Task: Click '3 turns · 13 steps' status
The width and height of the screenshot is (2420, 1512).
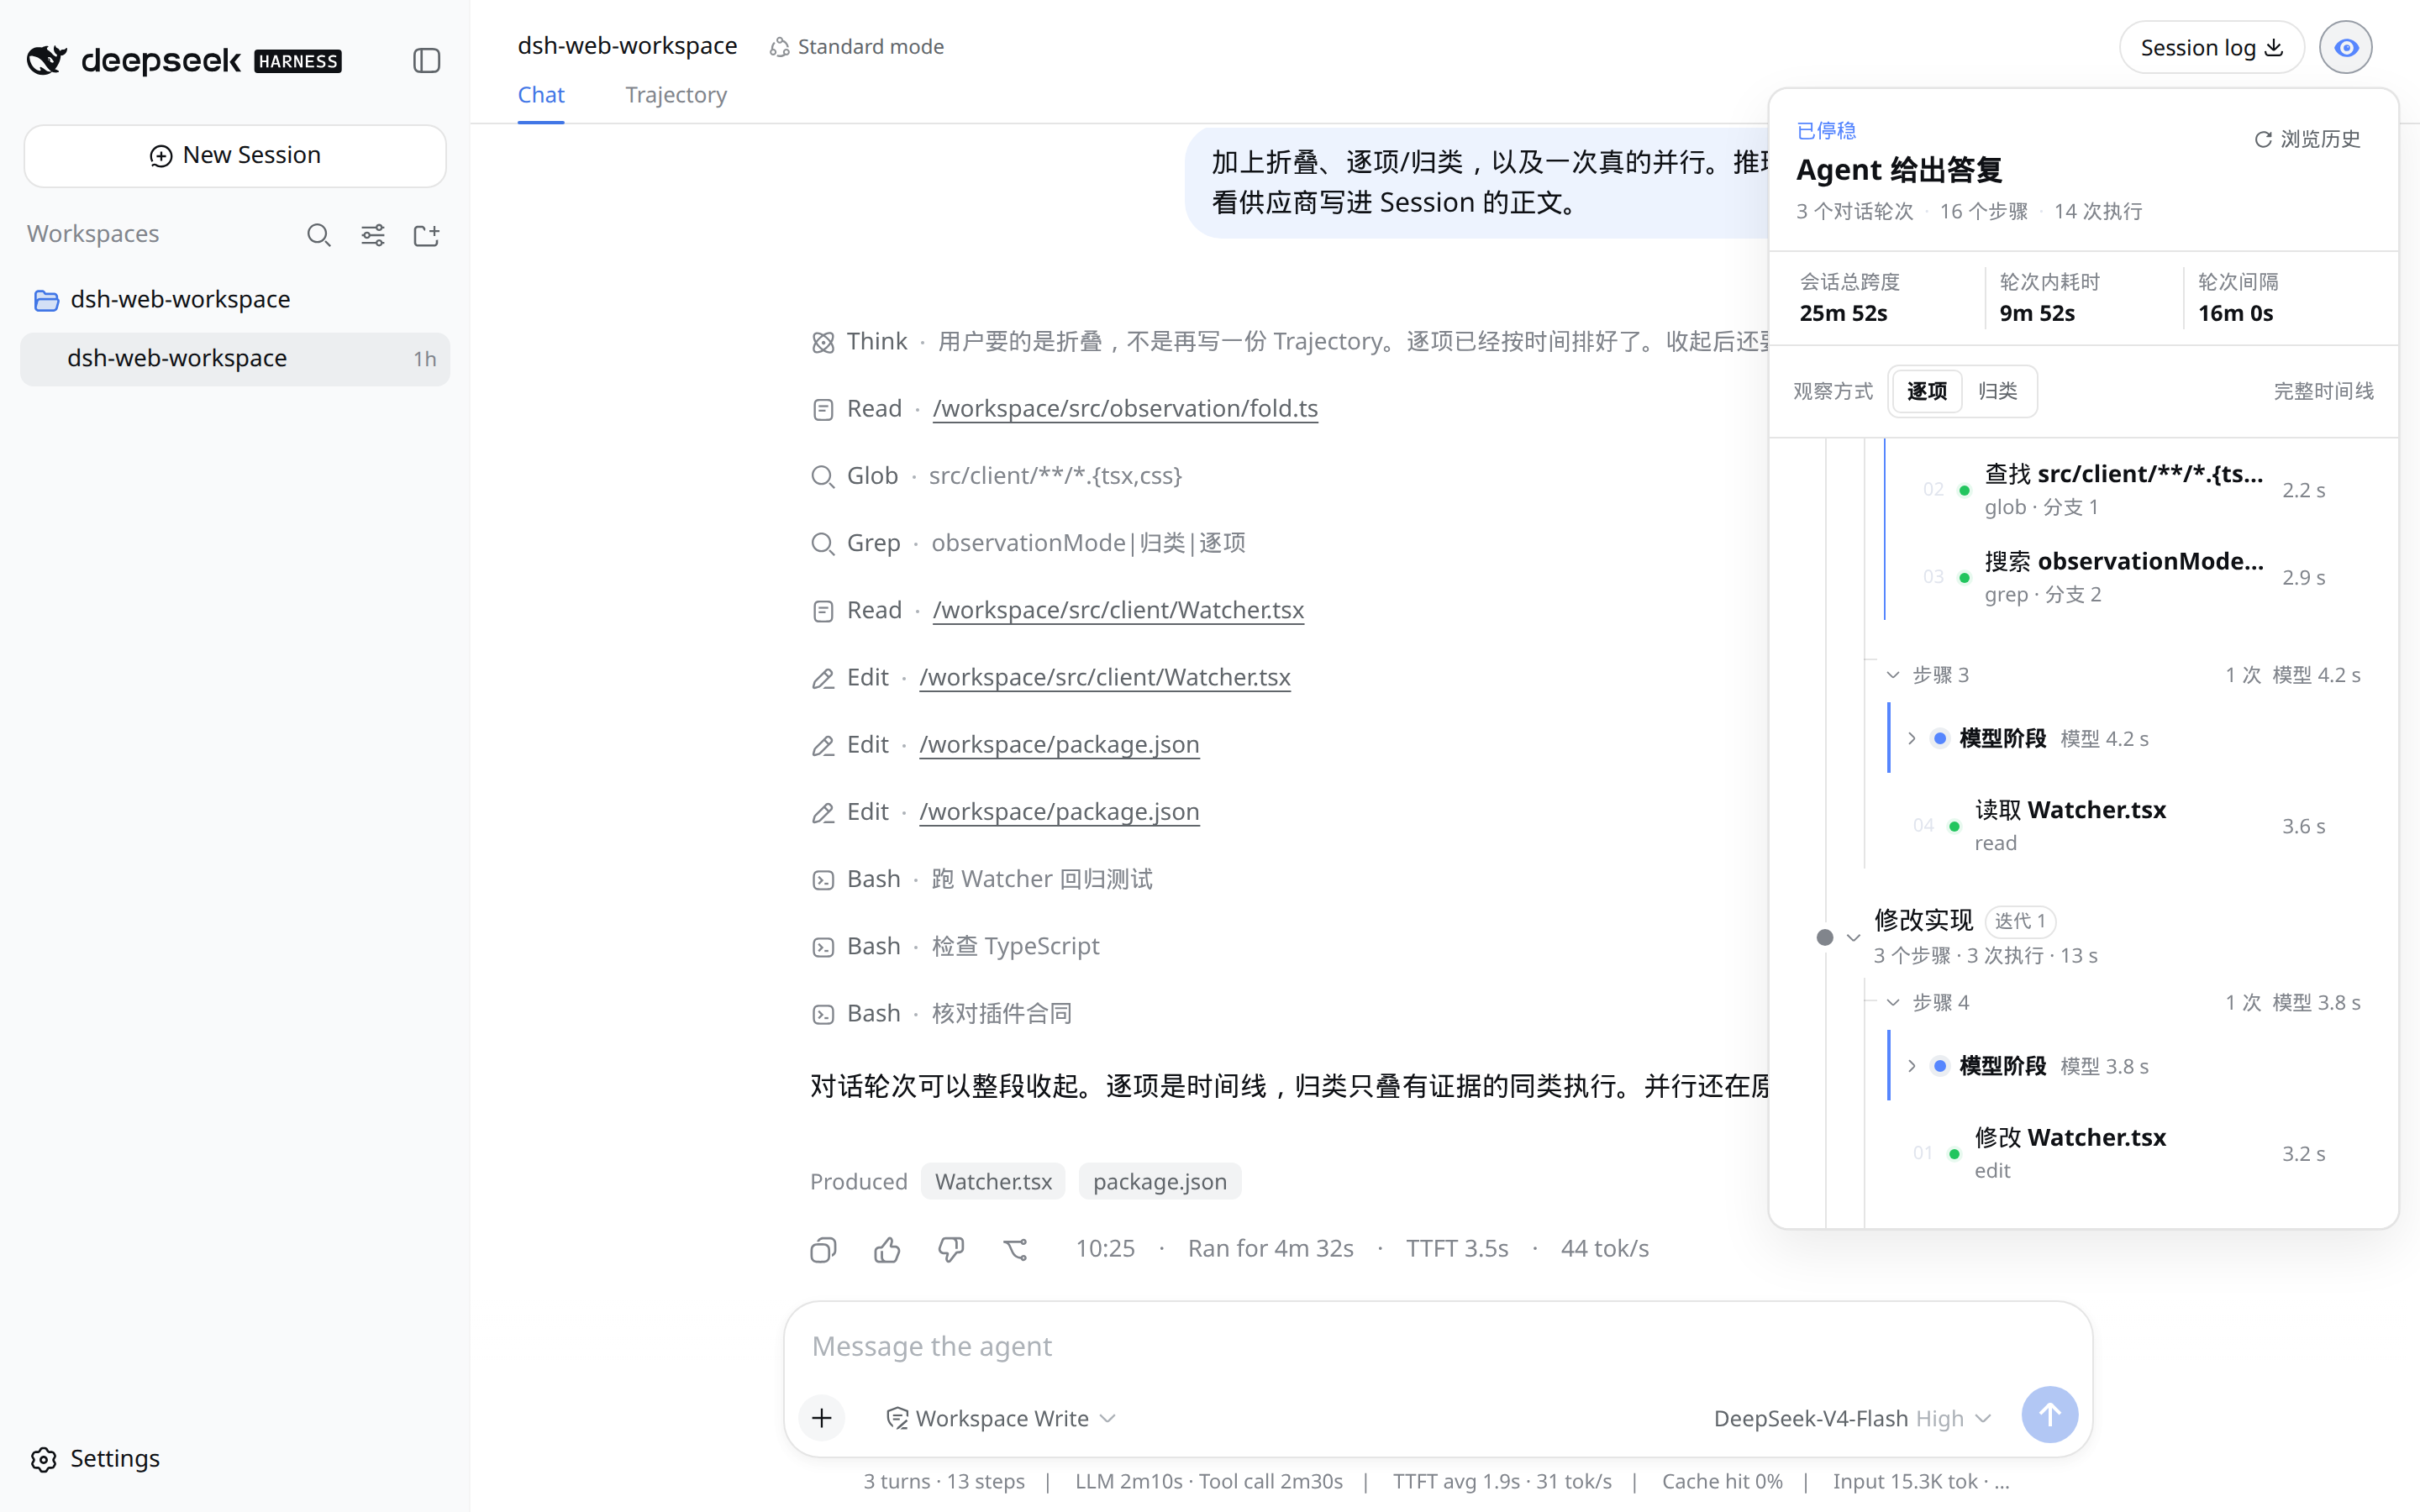Action: tap(944, 1482)
